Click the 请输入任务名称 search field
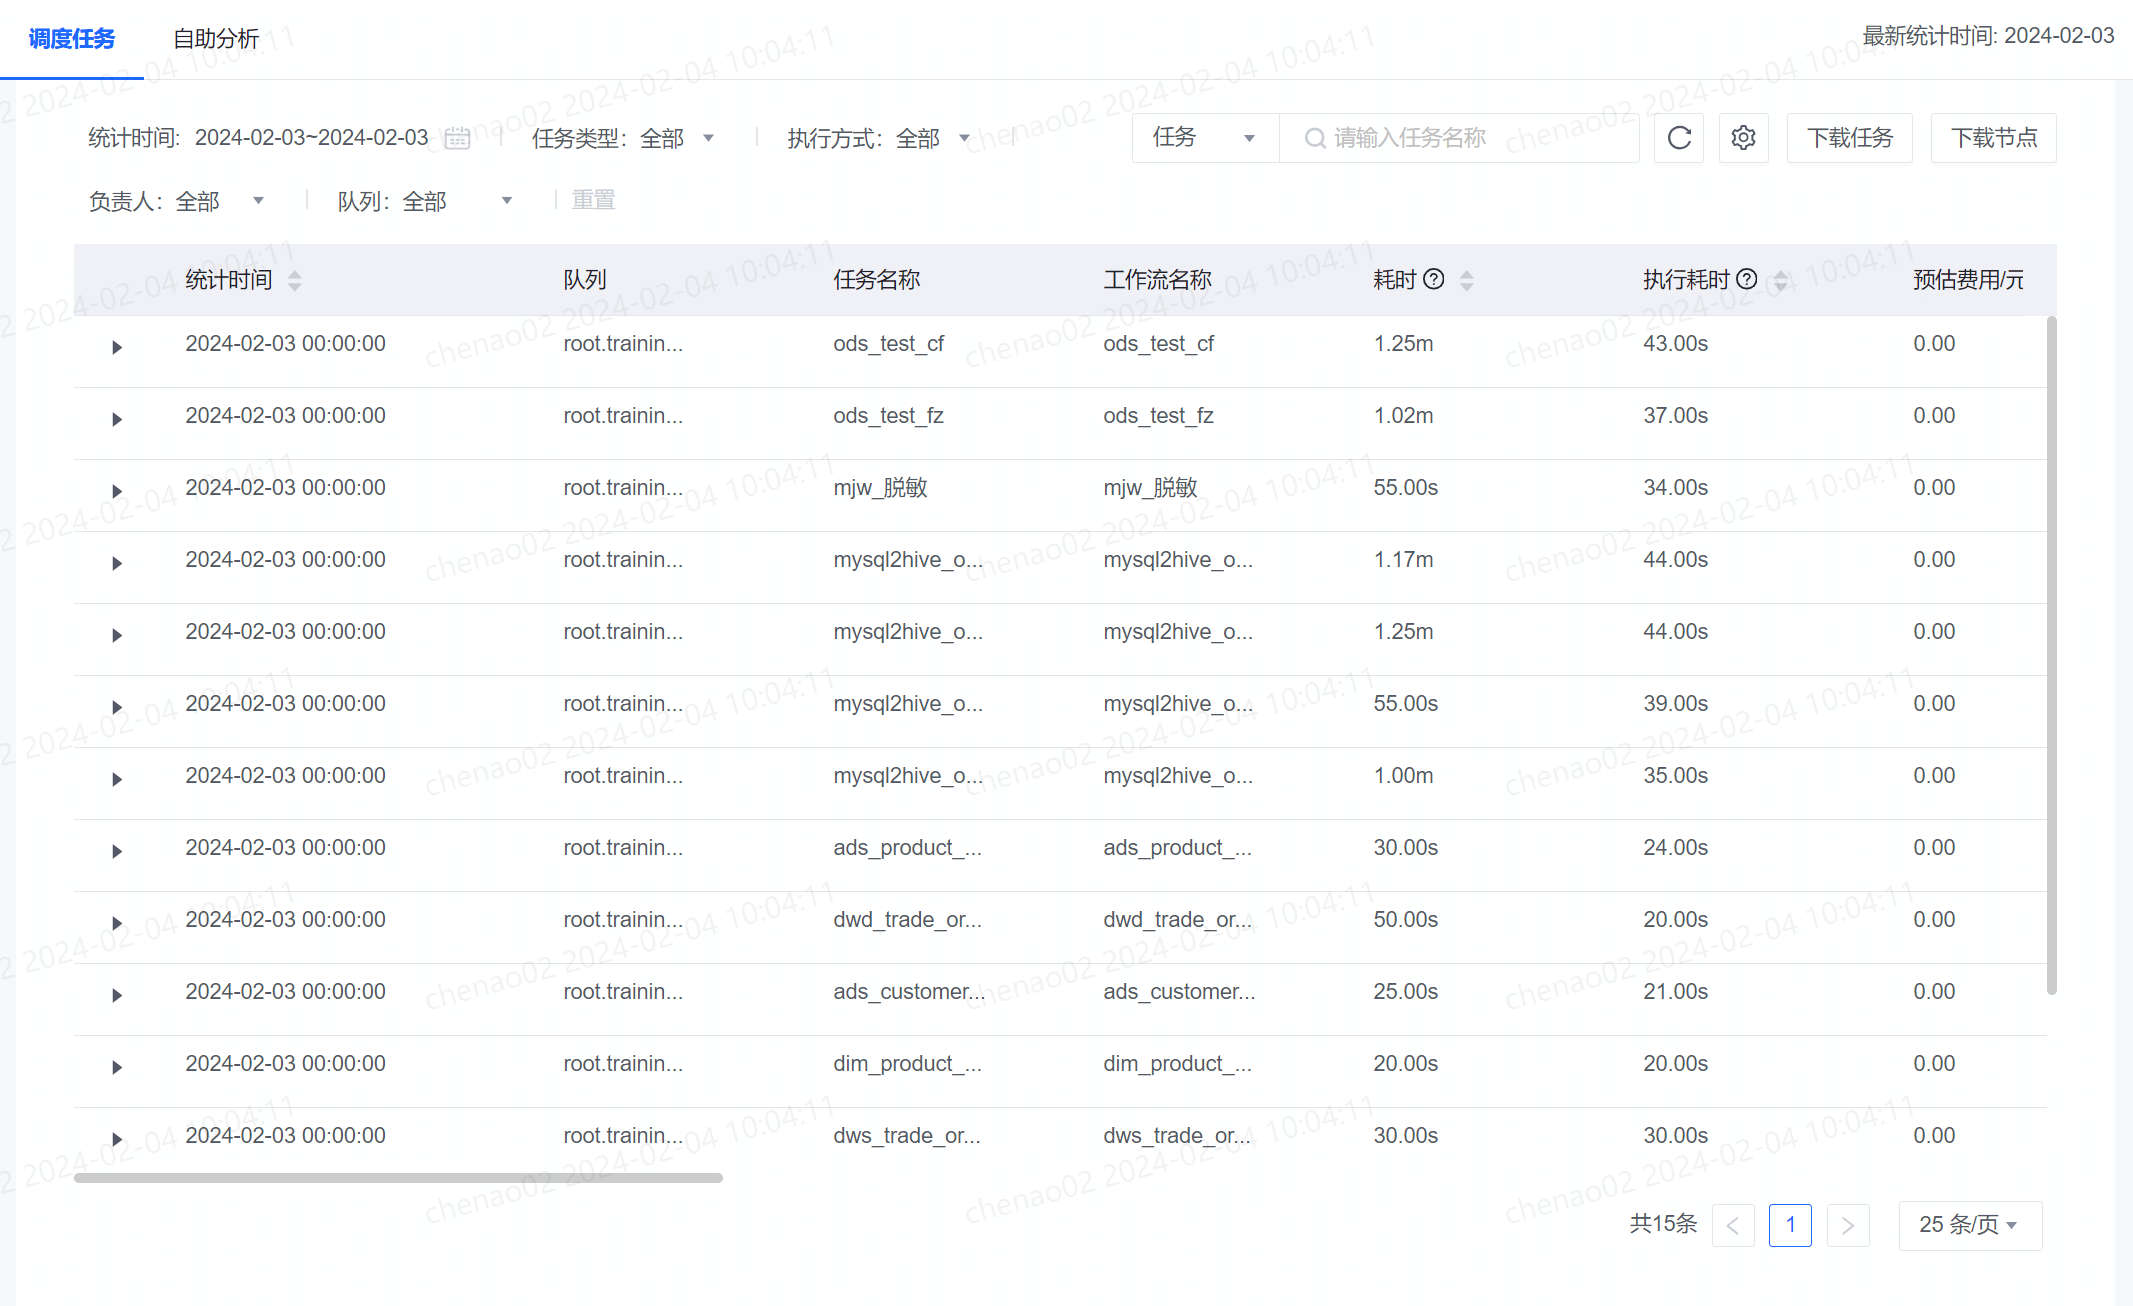 click(x=1459, y=138)
